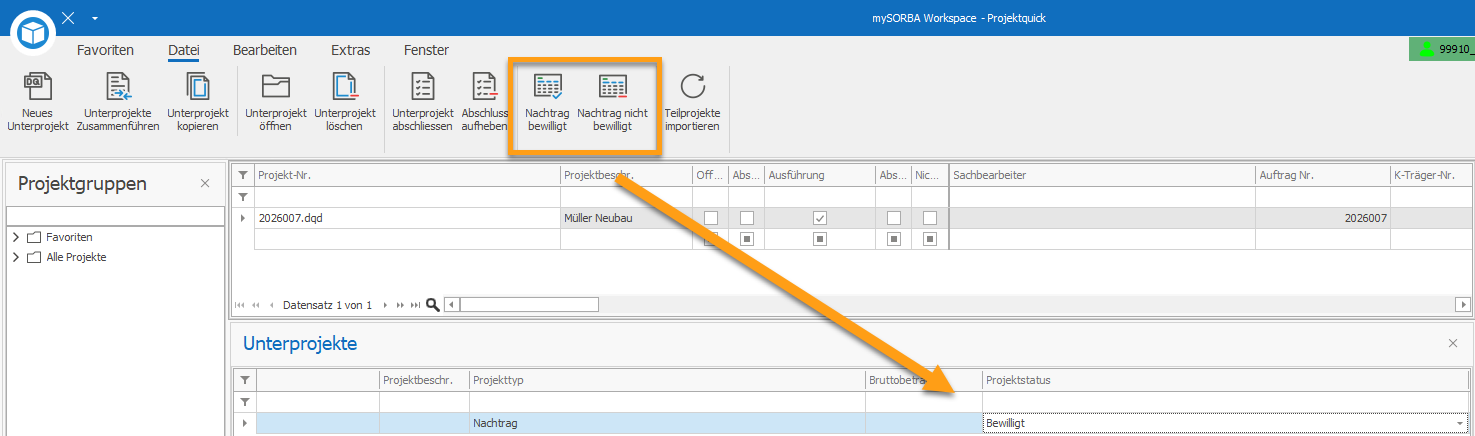Click the Unterprojekt löschen icon
Image resolution: width=1475 pixels, height=436 pixels.
click(x=345, y=87)
